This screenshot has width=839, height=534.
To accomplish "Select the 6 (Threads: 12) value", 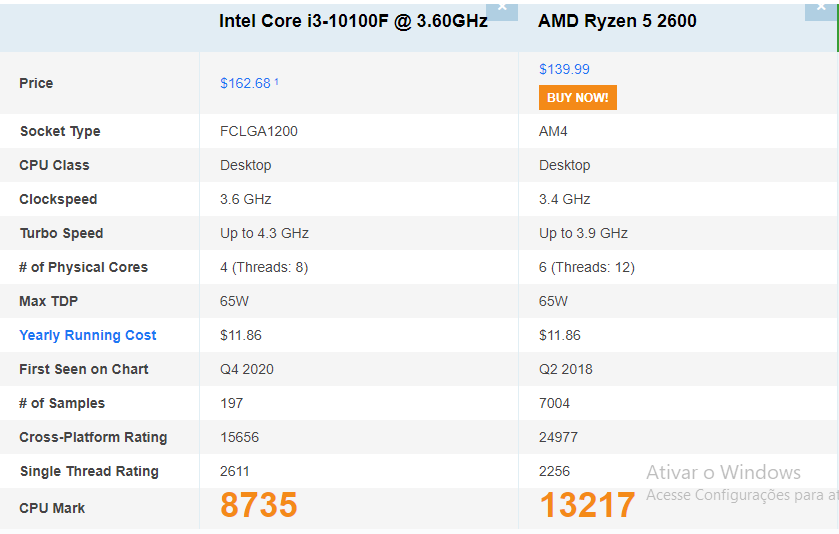I will (586, 267).
